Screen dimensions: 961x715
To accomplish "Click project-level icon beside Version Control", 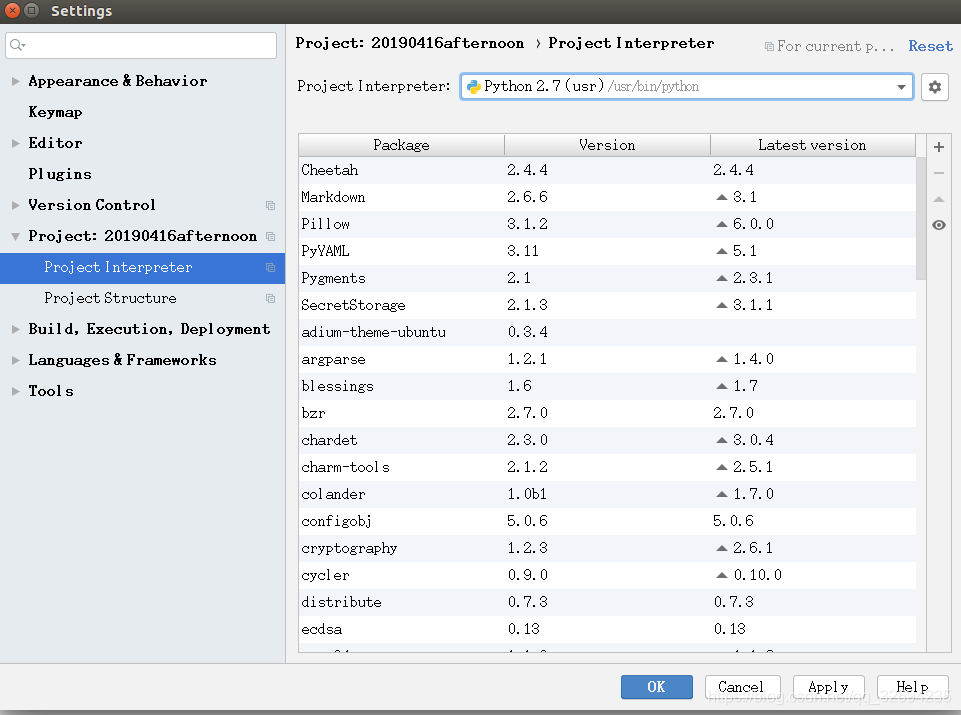I will 270,205.
